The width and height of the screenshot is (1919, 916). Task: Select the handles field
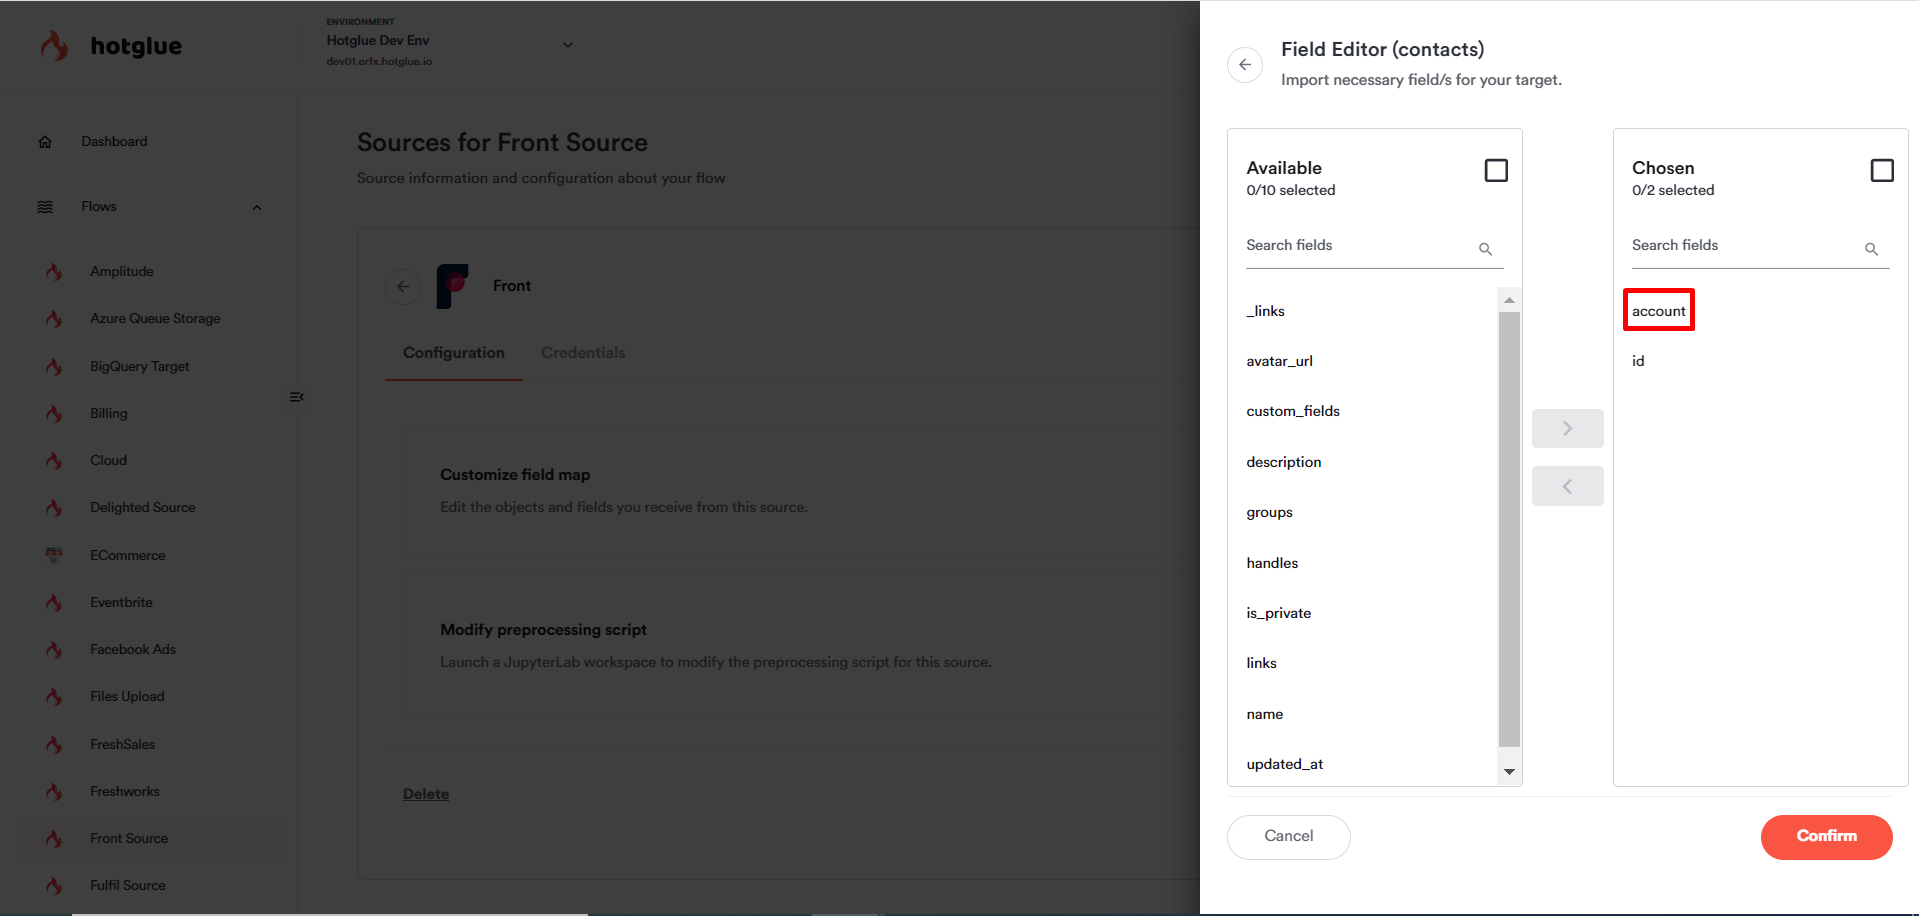click(x=1272, y=564)
